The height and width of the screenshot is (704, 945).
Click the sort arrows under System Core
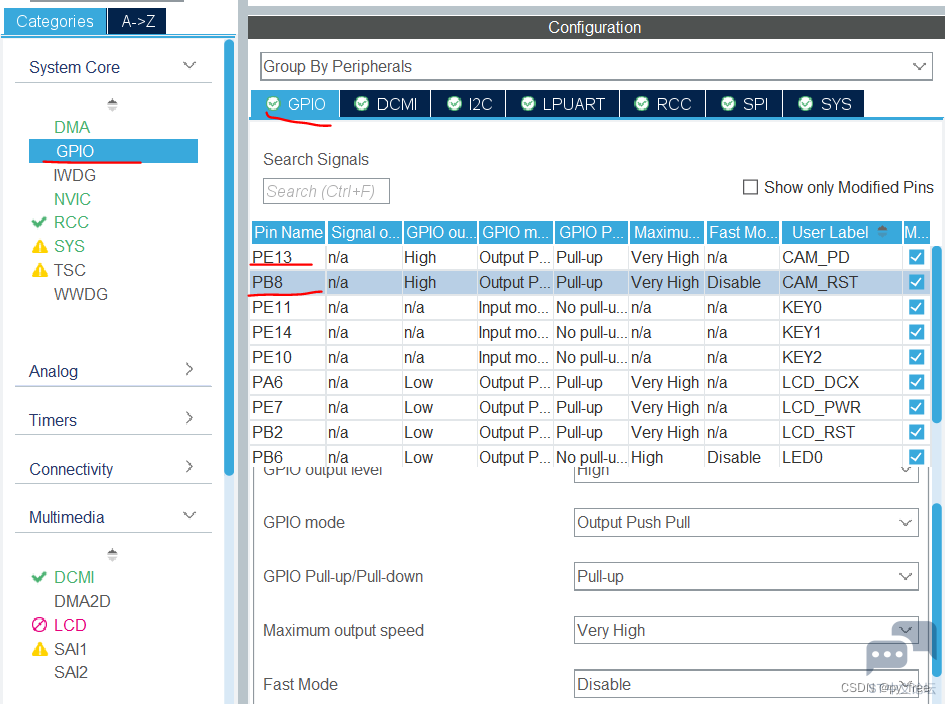112,104
